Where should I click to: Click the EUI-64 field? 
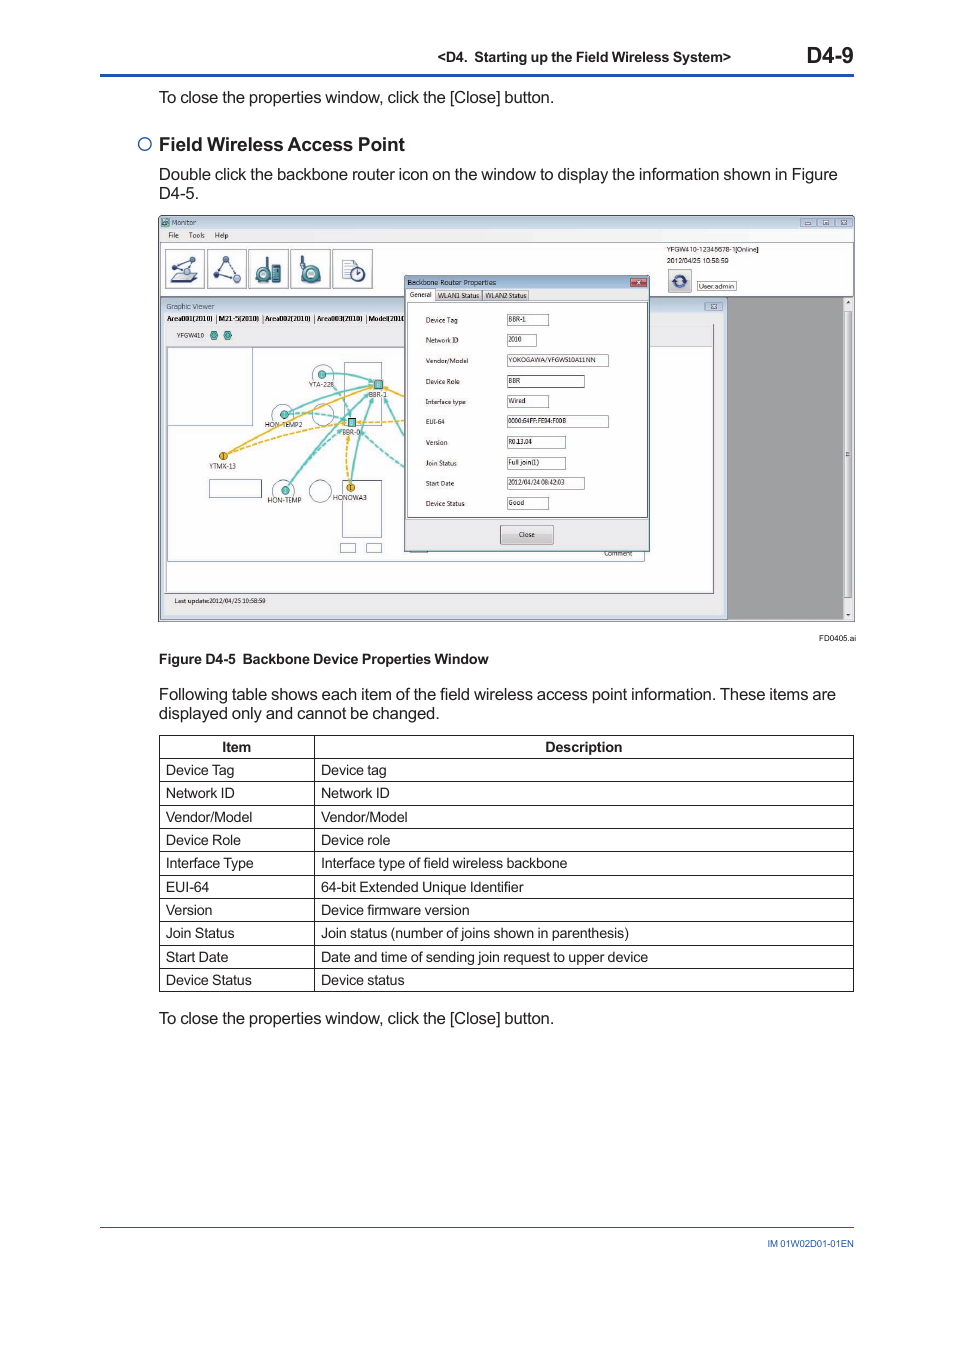(x=557, y=421)
